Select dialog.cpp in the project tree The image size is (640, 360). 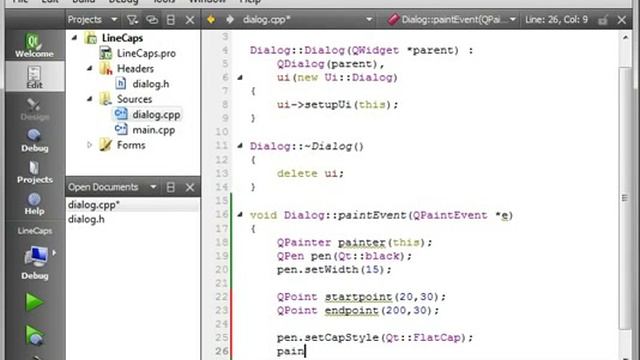coord(156,115)
